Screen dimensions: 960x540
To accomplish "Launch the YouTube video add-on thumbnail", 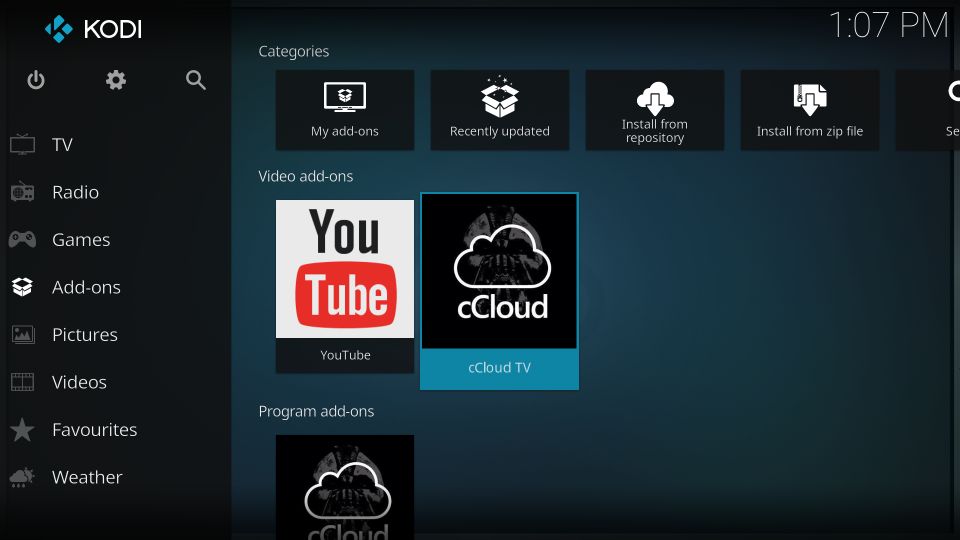I will point(345,269).
